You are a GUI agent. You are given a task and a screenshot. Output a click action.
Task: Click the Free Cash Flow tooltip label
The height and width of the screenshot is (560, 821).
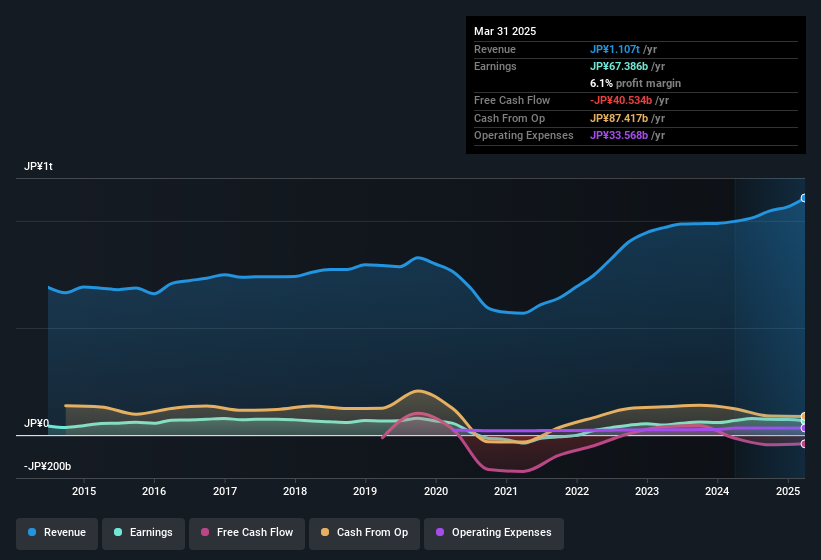click(x=512, y=100)
